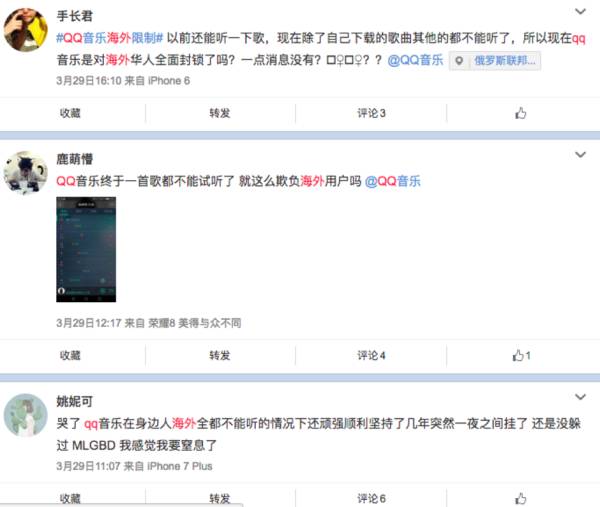Expand options chevron on 鹿萌懵's post
The image size is (600, 507).
point(580,155)
